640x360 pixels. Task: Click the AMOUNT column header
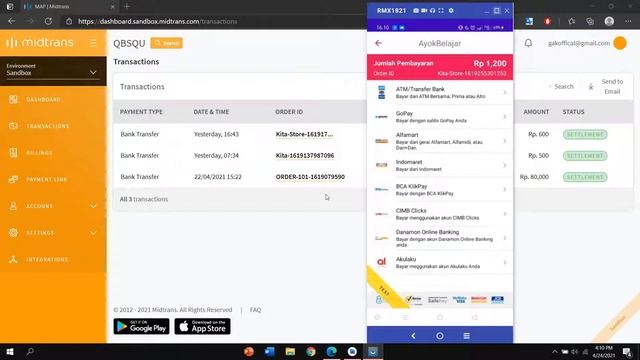(536, 112)
